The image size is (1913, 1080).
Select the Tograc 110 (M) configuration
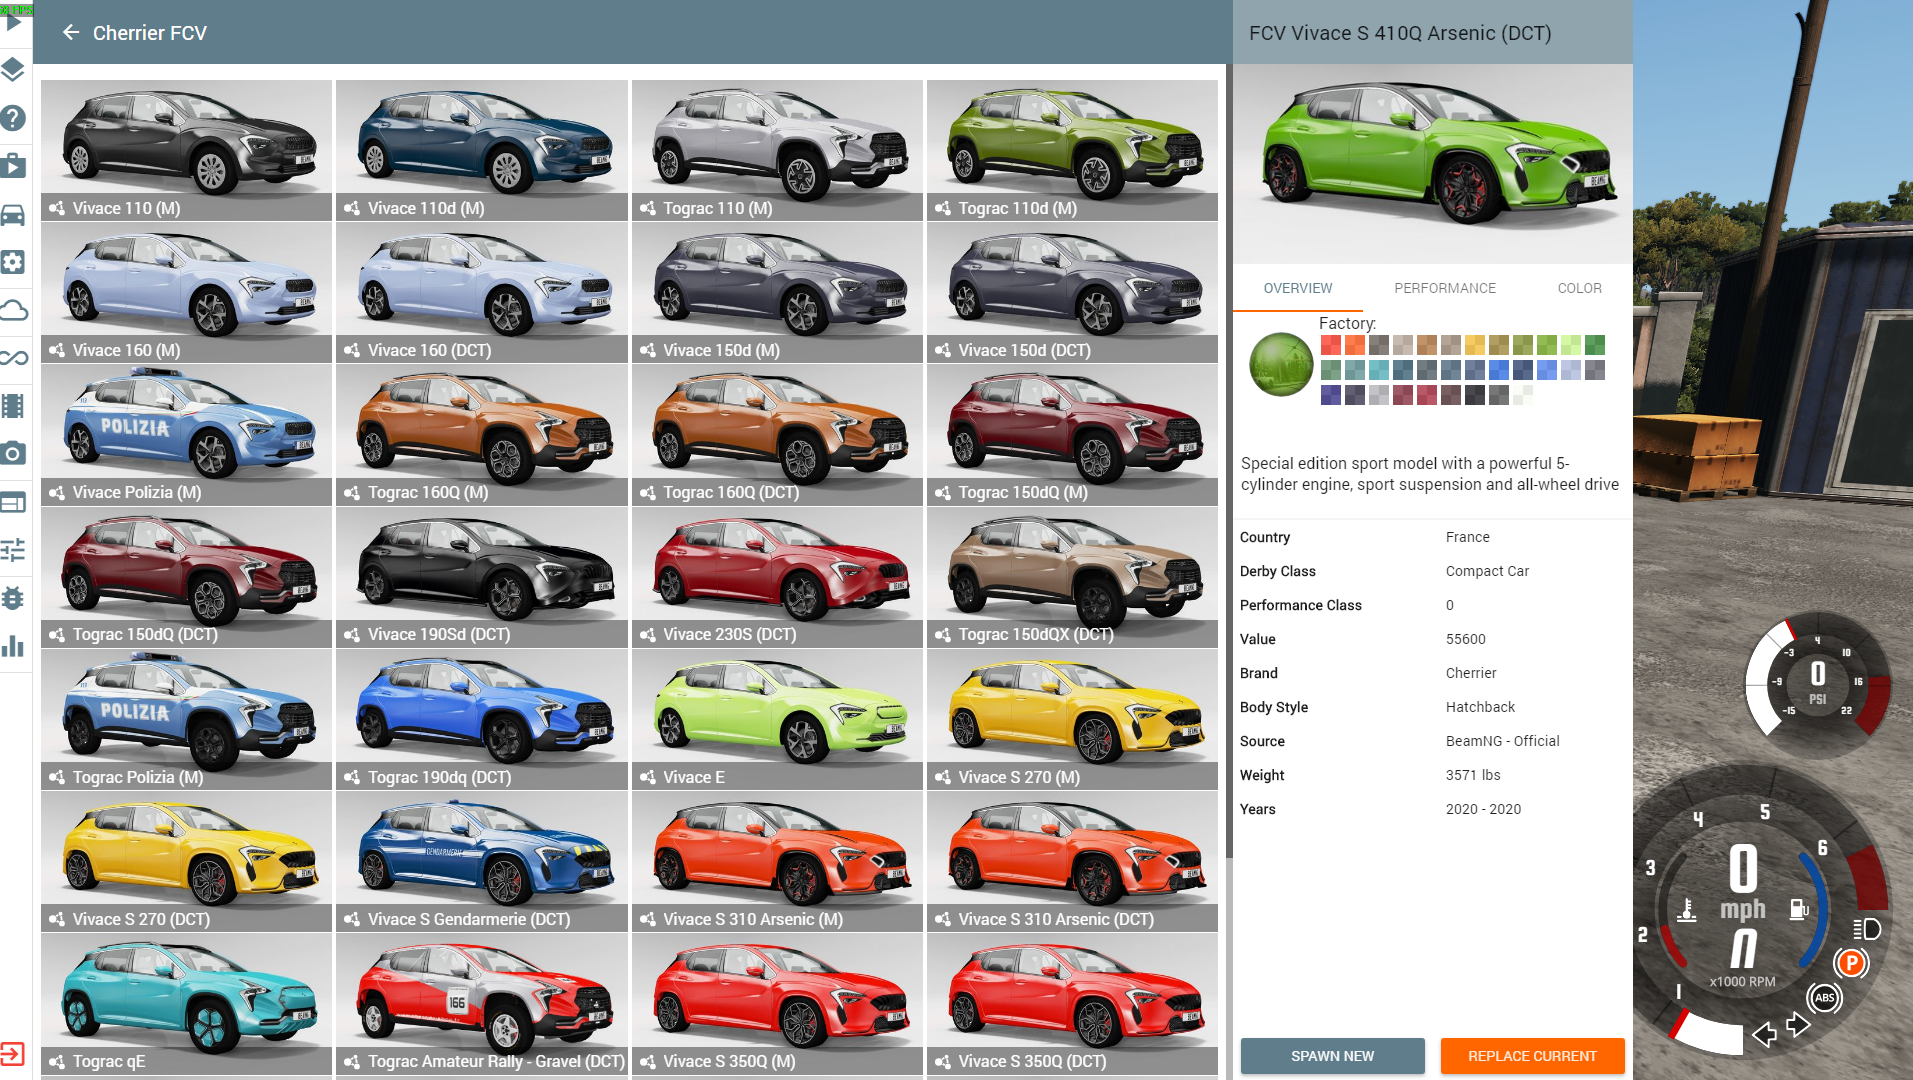[x=777, y=150]
